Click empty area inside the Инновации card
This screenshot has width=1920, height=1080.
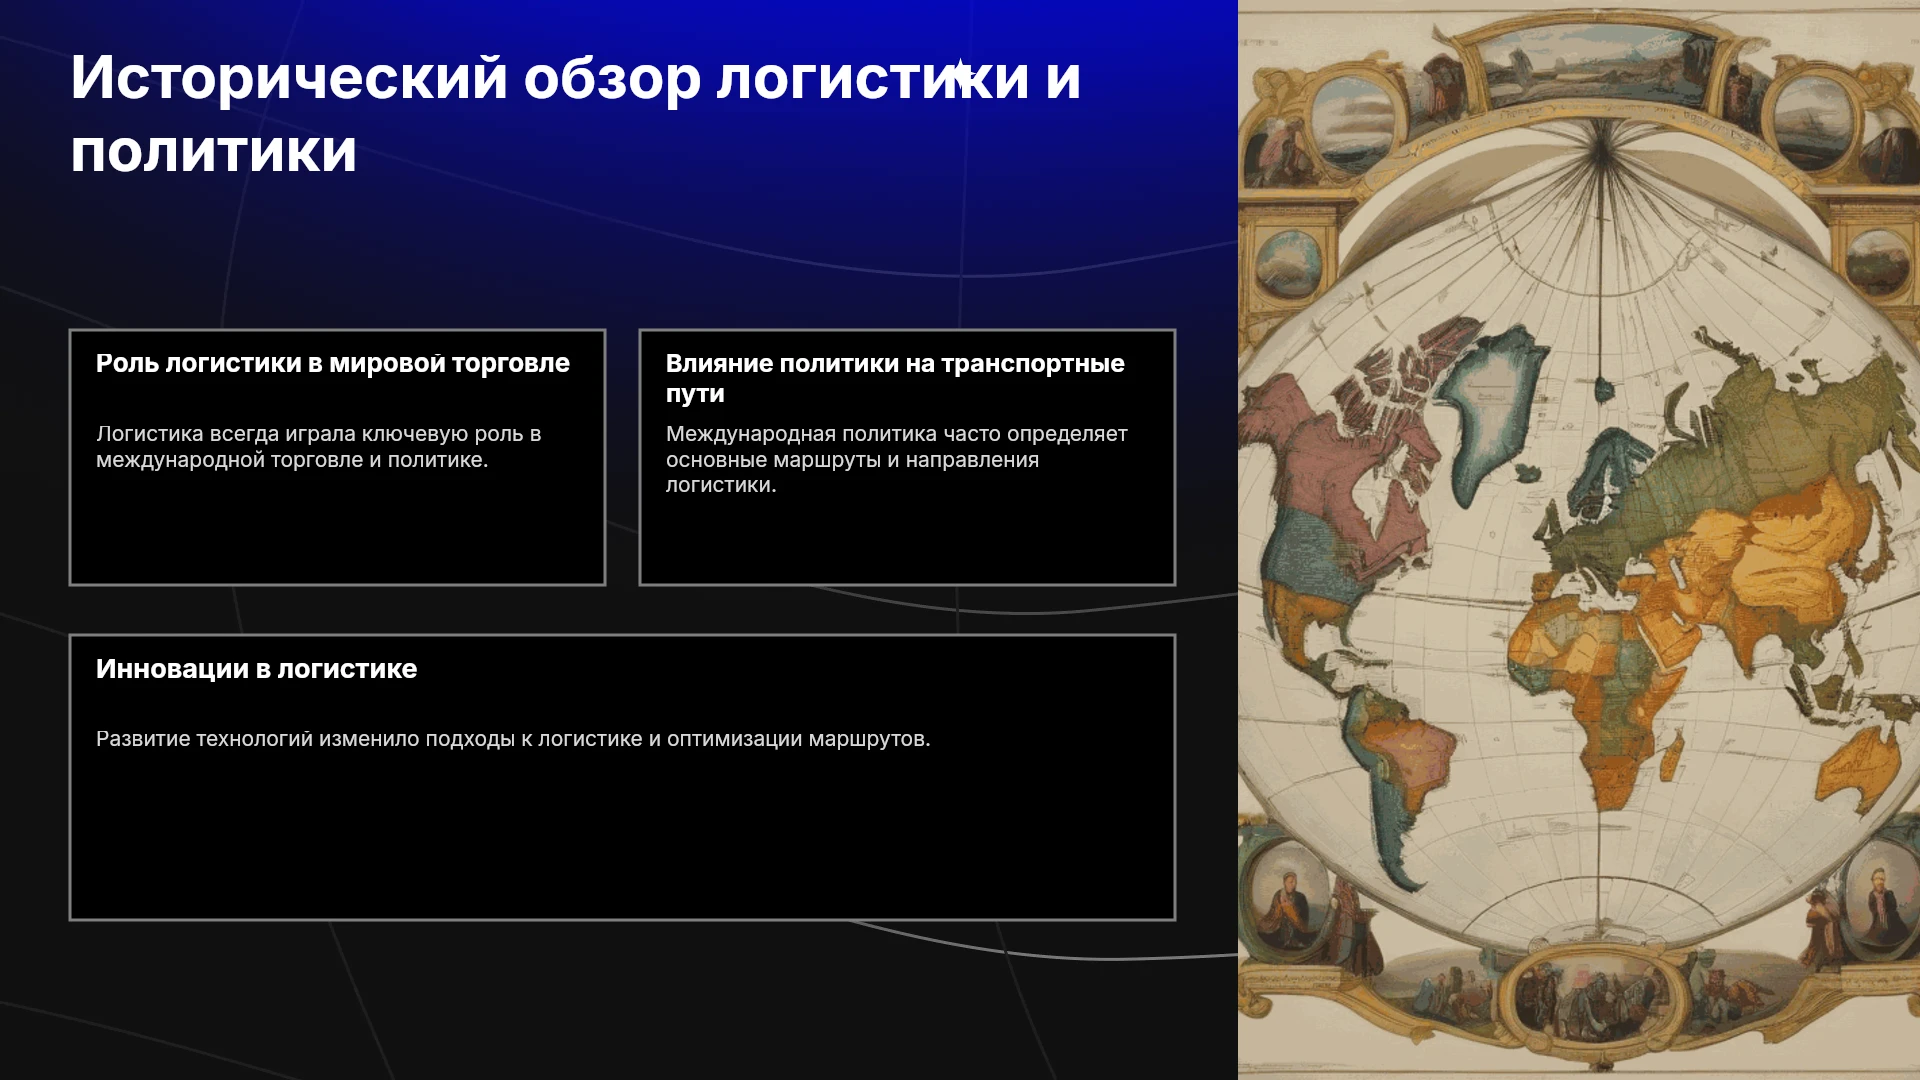click(622, 840)
